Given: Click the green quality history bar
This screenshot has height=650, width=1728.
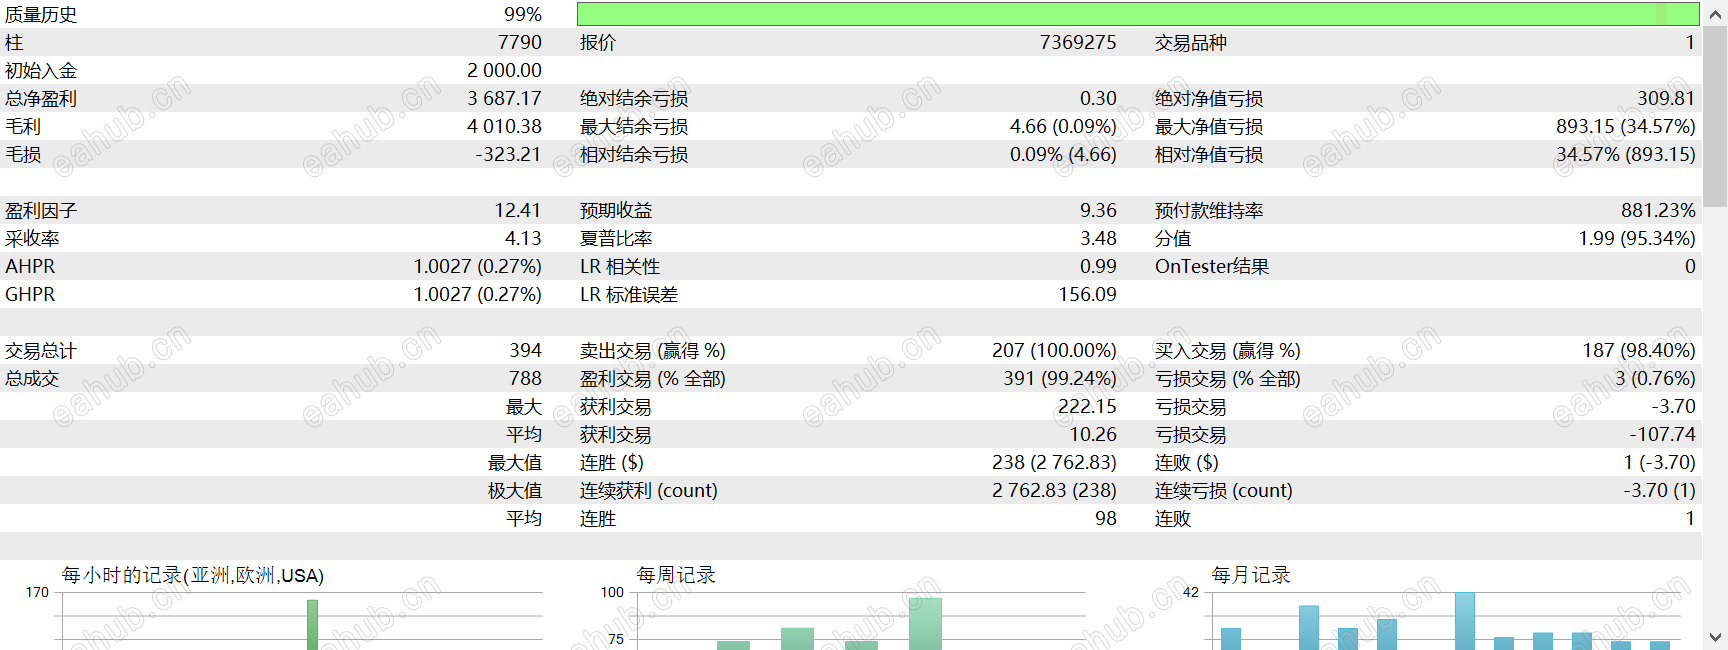Looking at the screenshot, I should pyautogui.click(x=1138, y=14).
